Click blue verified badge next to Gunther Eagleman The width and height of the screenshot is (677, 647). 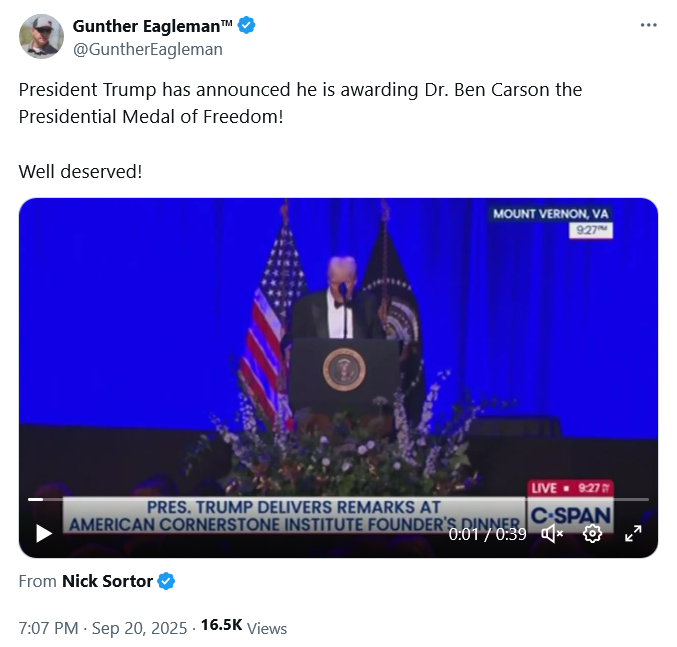point(247,25)
